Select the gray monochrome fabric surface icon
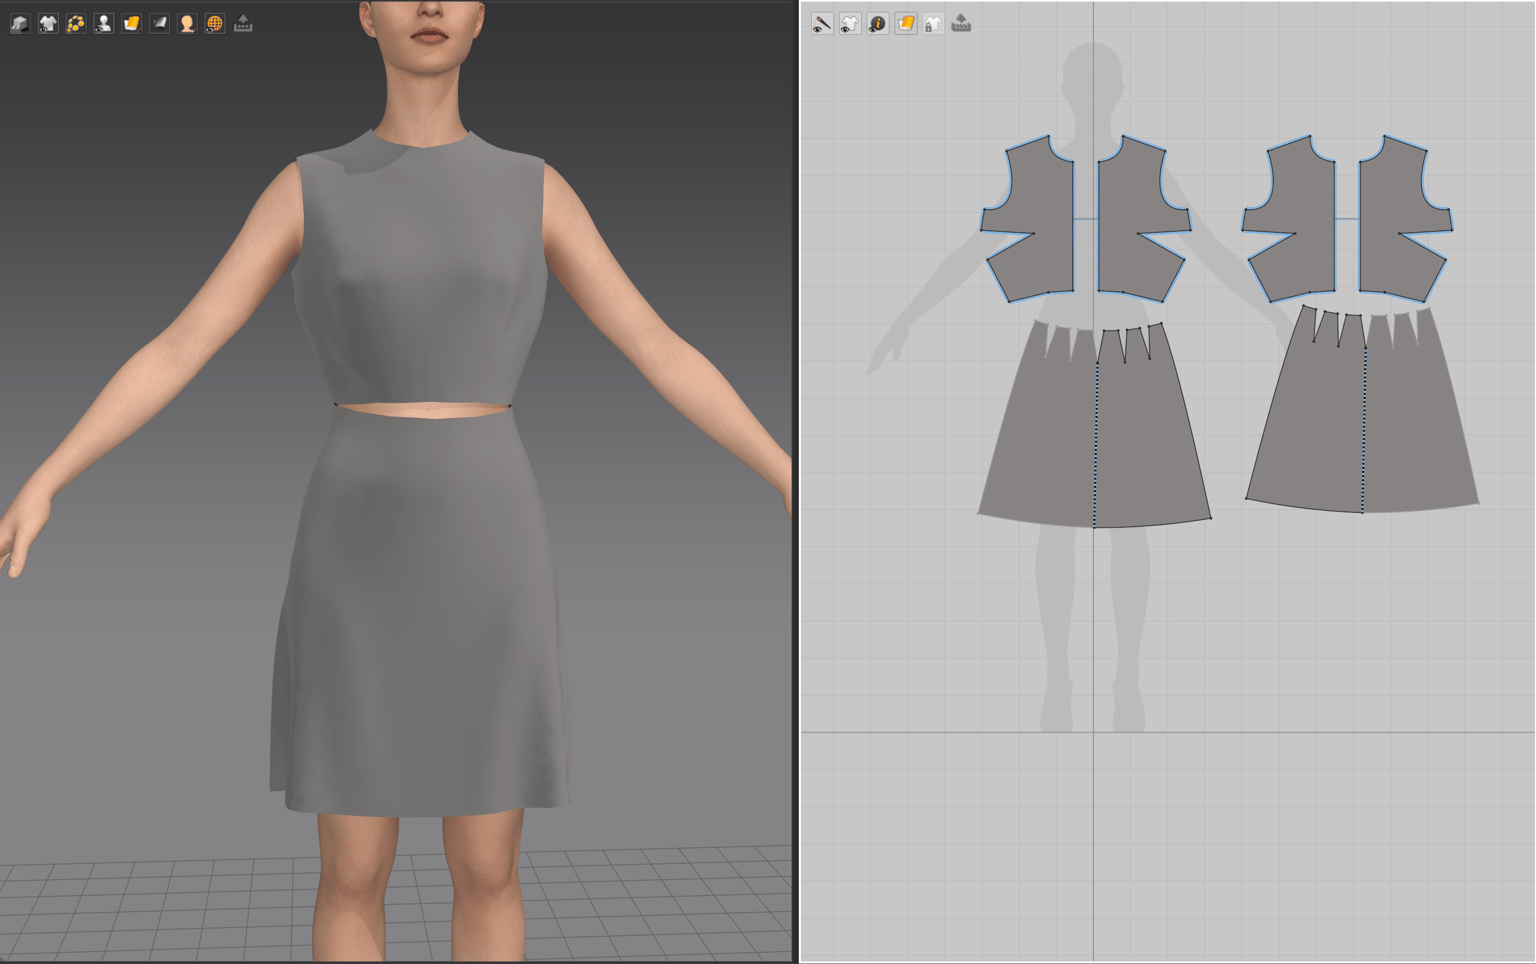Viewport: 1536px width, 964px height. [x=160, y=23]
